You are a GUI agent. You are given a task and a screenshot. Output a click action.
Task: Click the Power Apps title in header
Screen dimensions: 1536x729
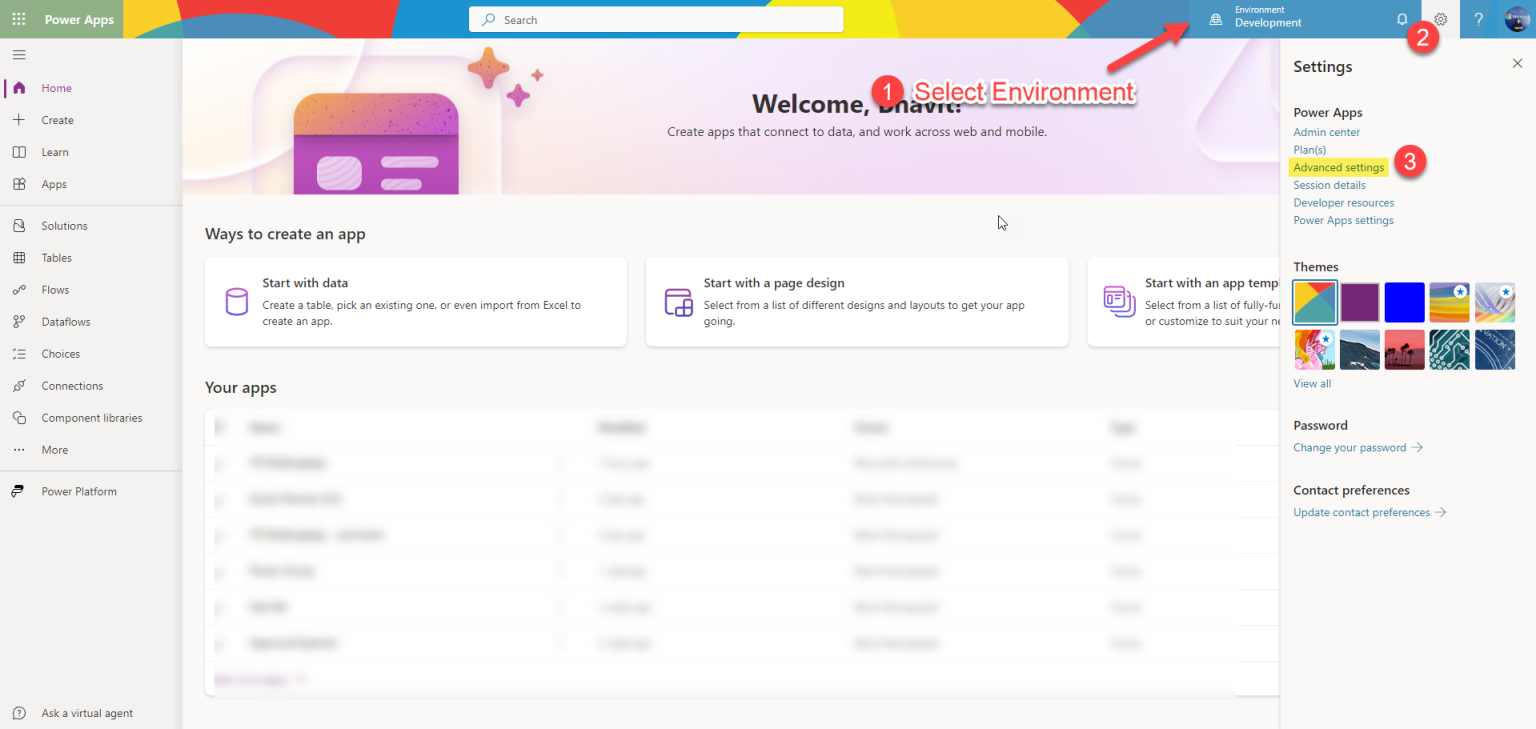[x=79, y=19]
